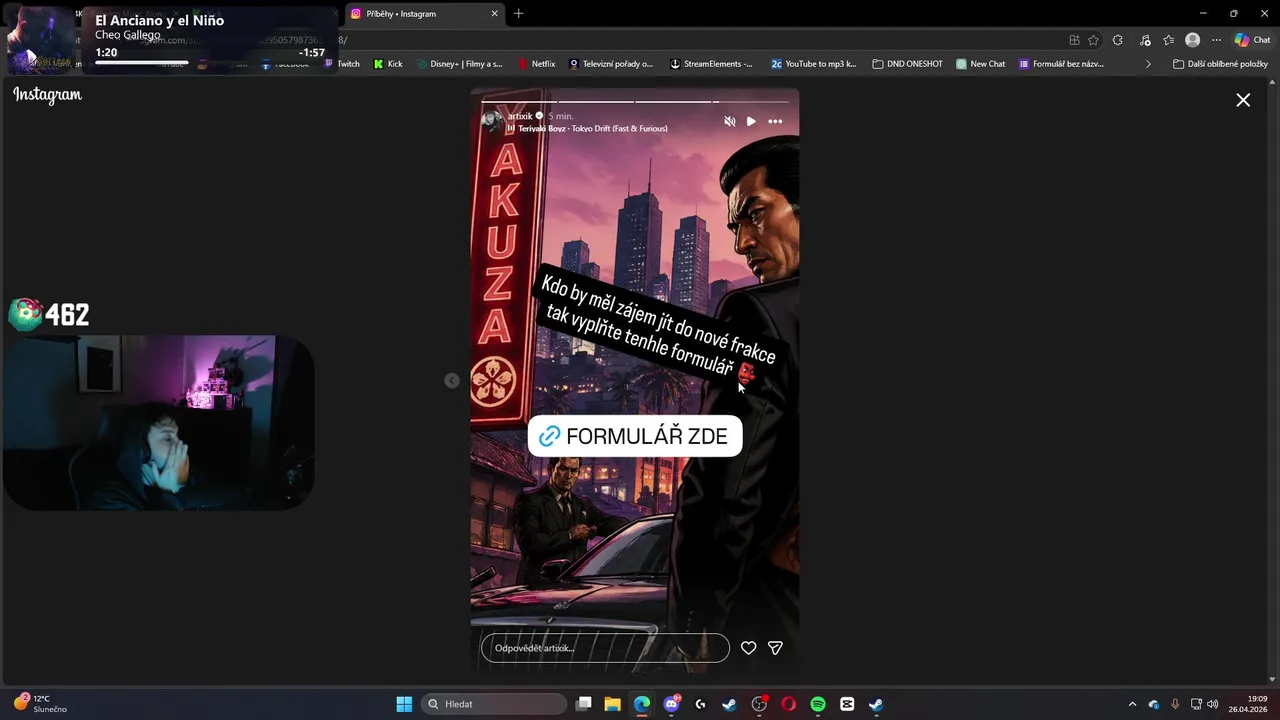Open Logitech G HUB from the taskbar
1280x720 pixels.
click(700, 704)
